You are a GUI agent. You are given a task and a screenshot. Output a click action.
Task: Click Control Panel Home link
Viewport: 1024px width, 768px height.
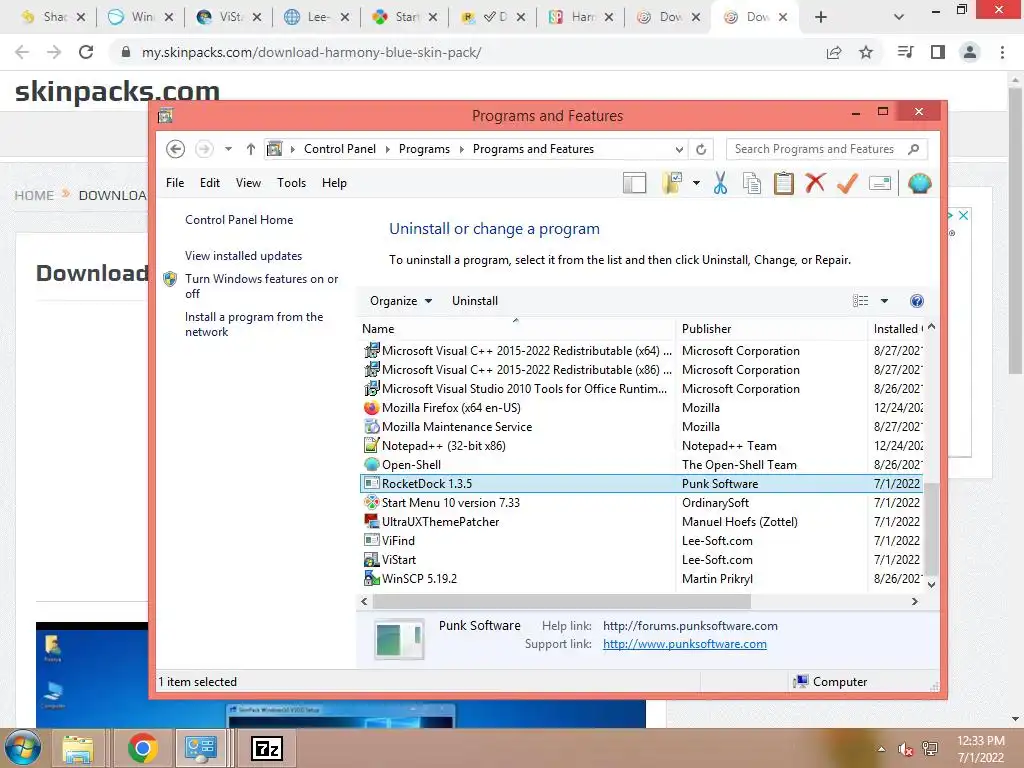[239, 220]
